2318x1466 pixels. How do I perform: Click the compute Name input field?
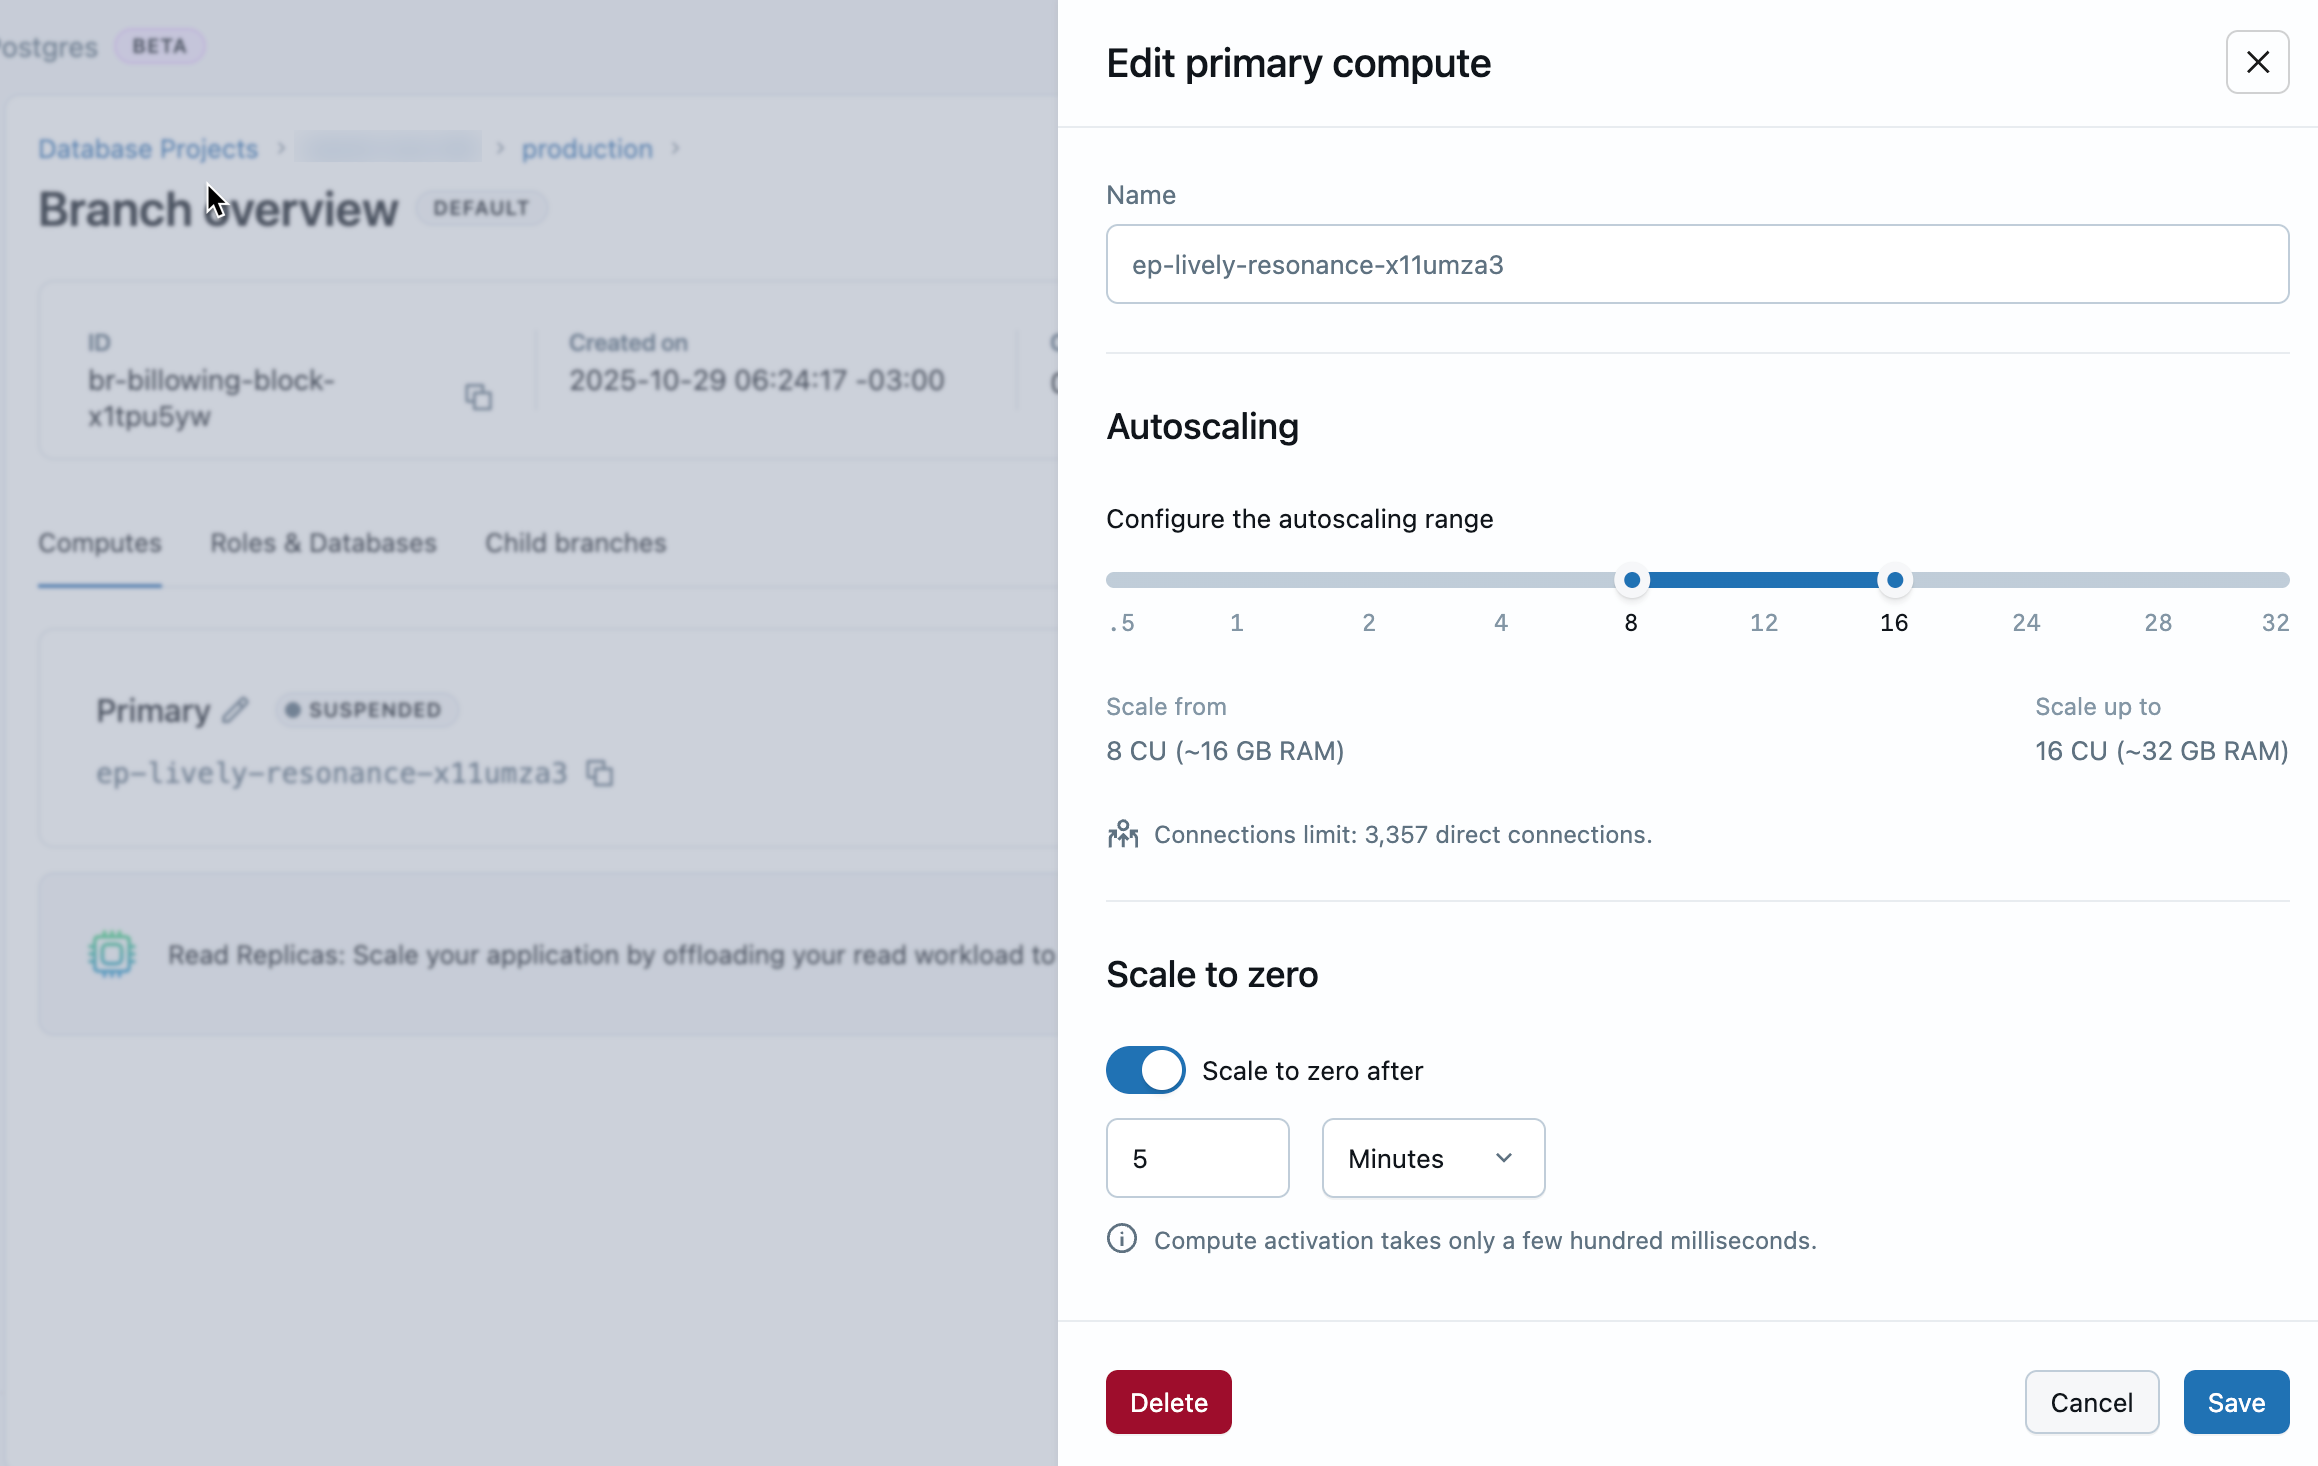[x=1696, y=264]
